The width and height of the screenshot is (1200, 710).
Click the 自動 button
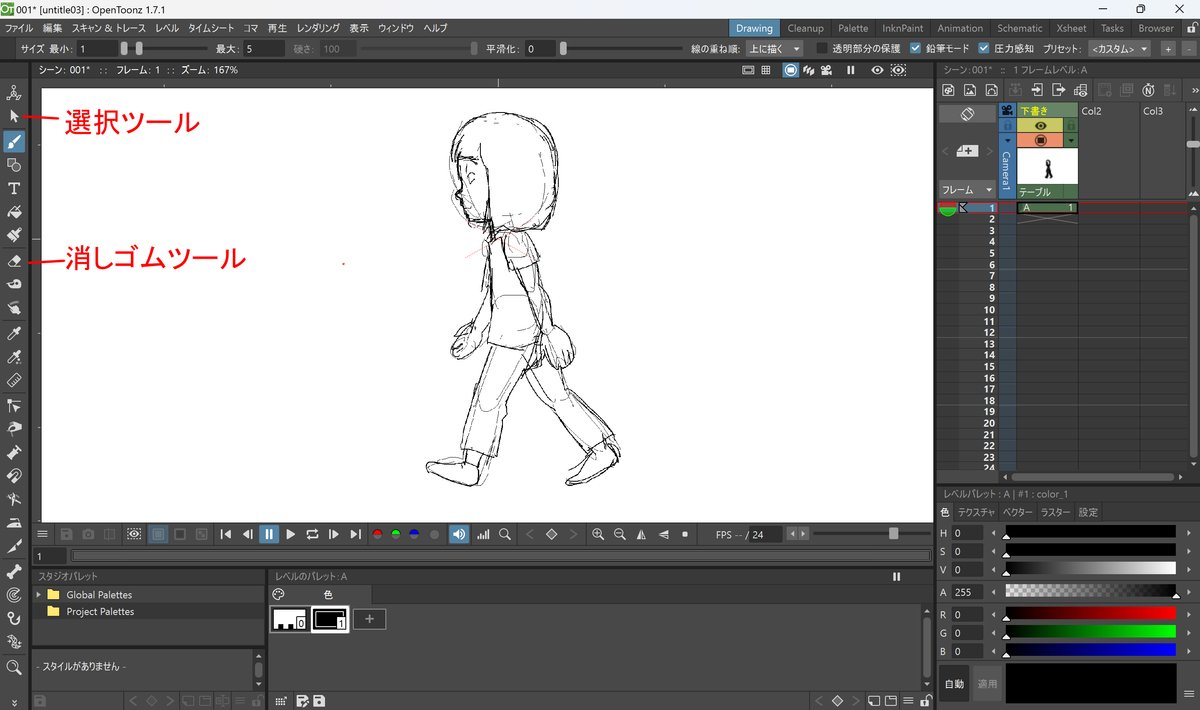click(954, 684)
